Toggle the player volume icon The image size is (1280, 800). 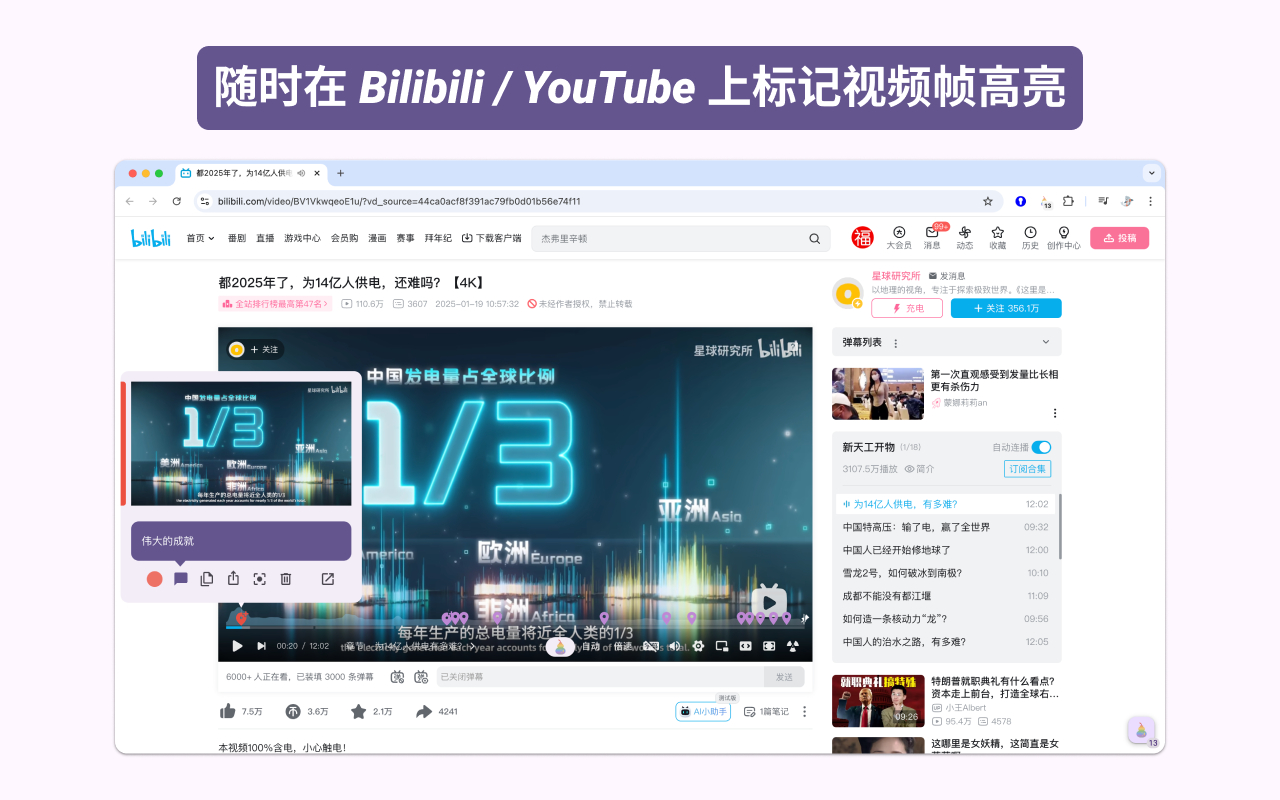tap(674, 646)
